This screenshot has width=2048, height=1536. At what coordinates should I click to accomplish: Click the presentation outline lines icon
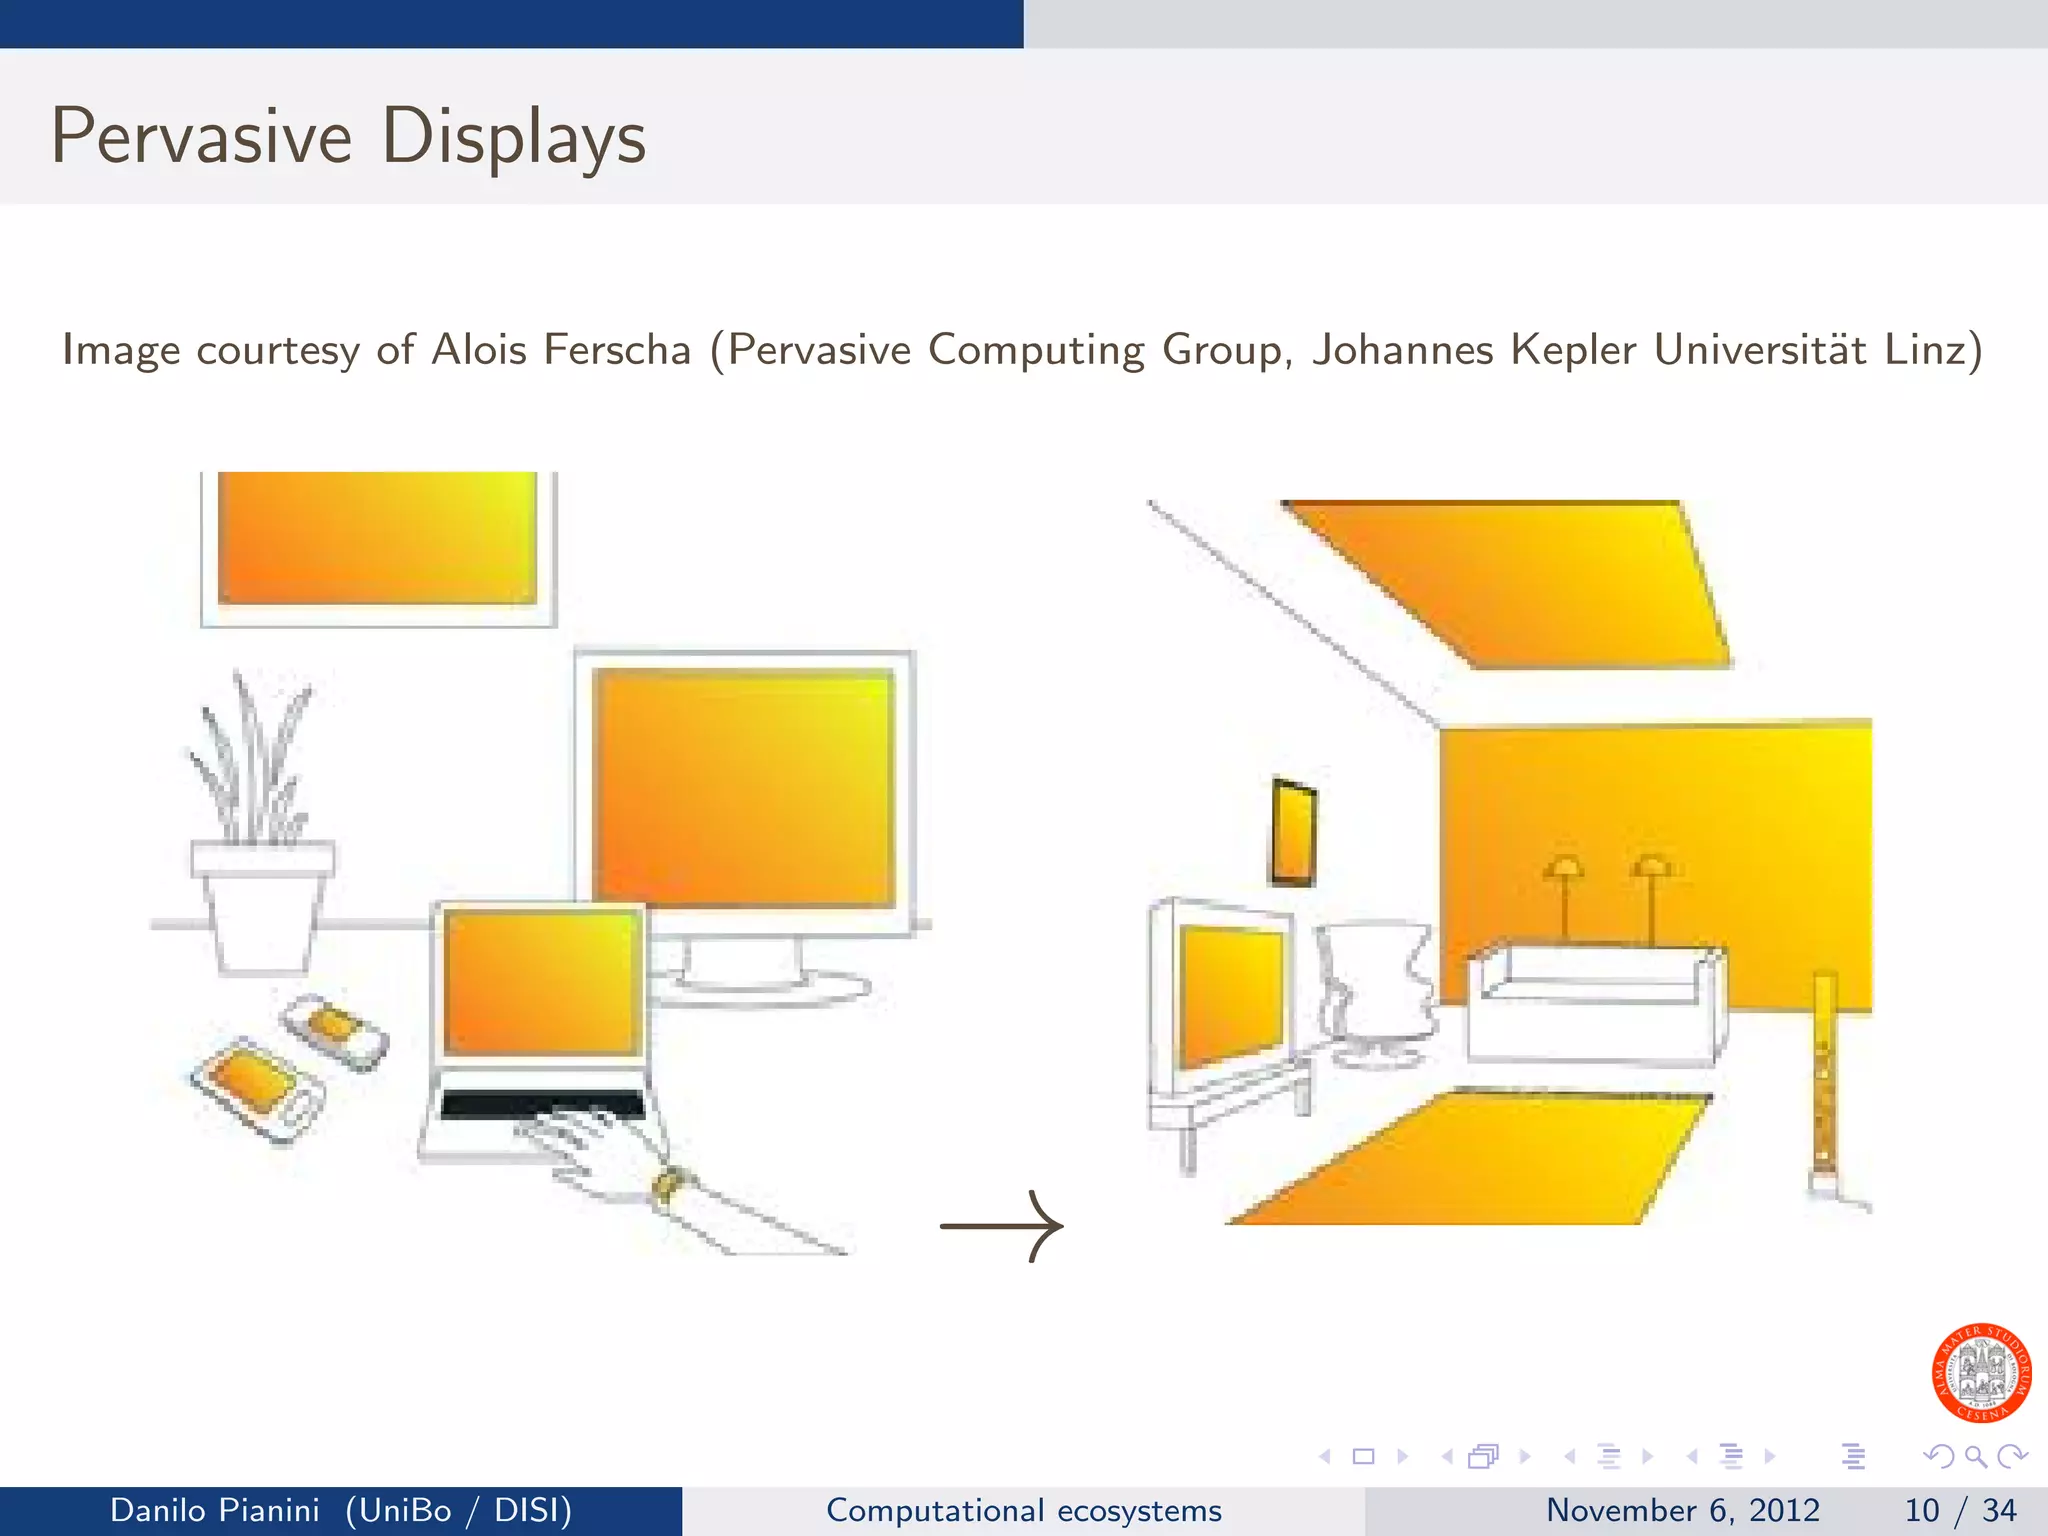tap(1853, 1457)
